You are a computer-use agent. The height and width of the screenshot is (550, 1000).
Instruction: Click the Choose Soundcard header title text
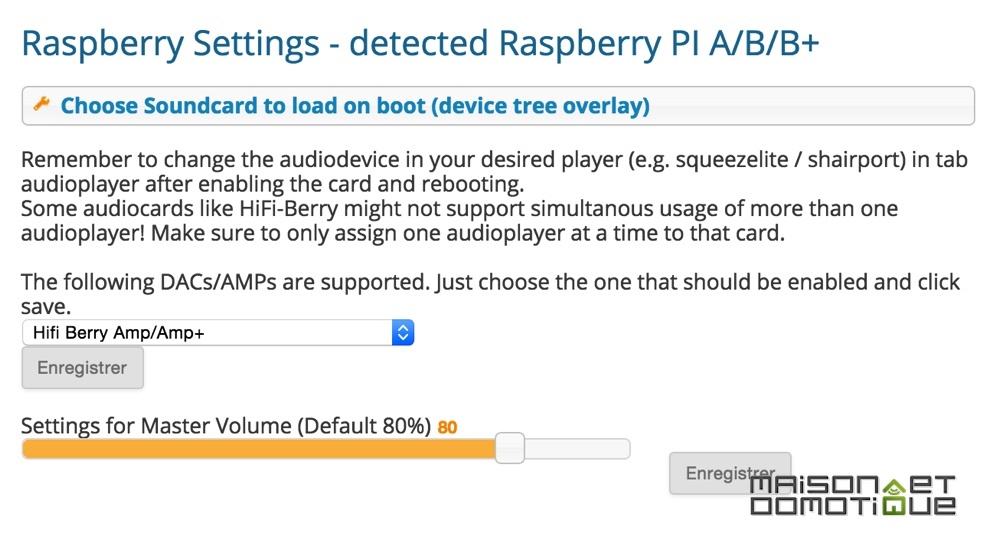tap(355, 106)
